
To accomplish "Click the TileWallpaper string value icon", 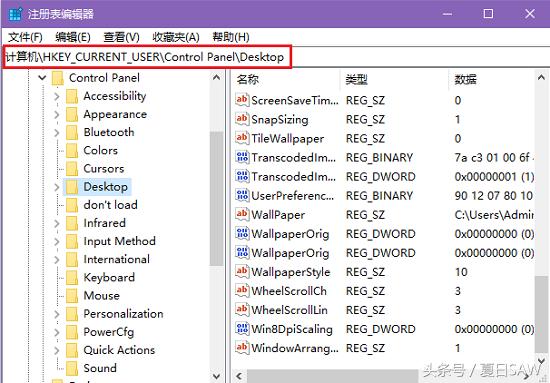I will tap(242, 138).
